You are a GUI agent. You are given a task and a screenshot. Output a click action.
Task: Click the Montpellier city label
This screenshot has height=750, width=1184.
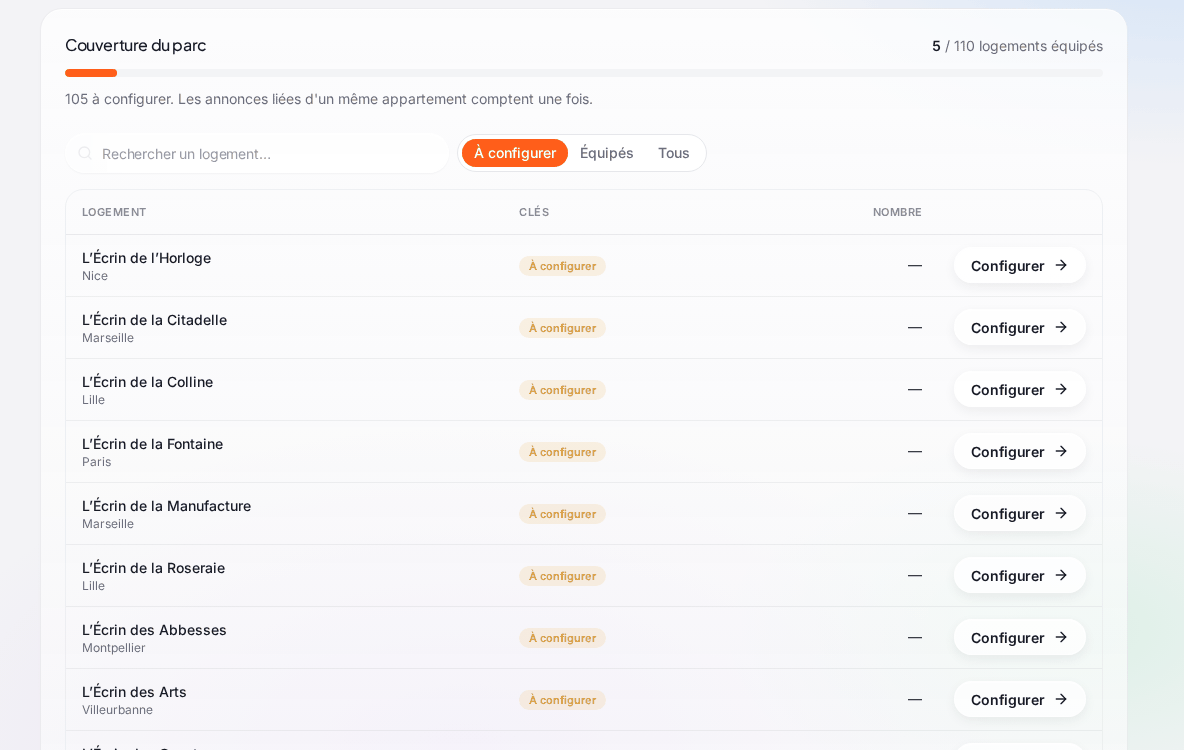[x=113, y=647]
